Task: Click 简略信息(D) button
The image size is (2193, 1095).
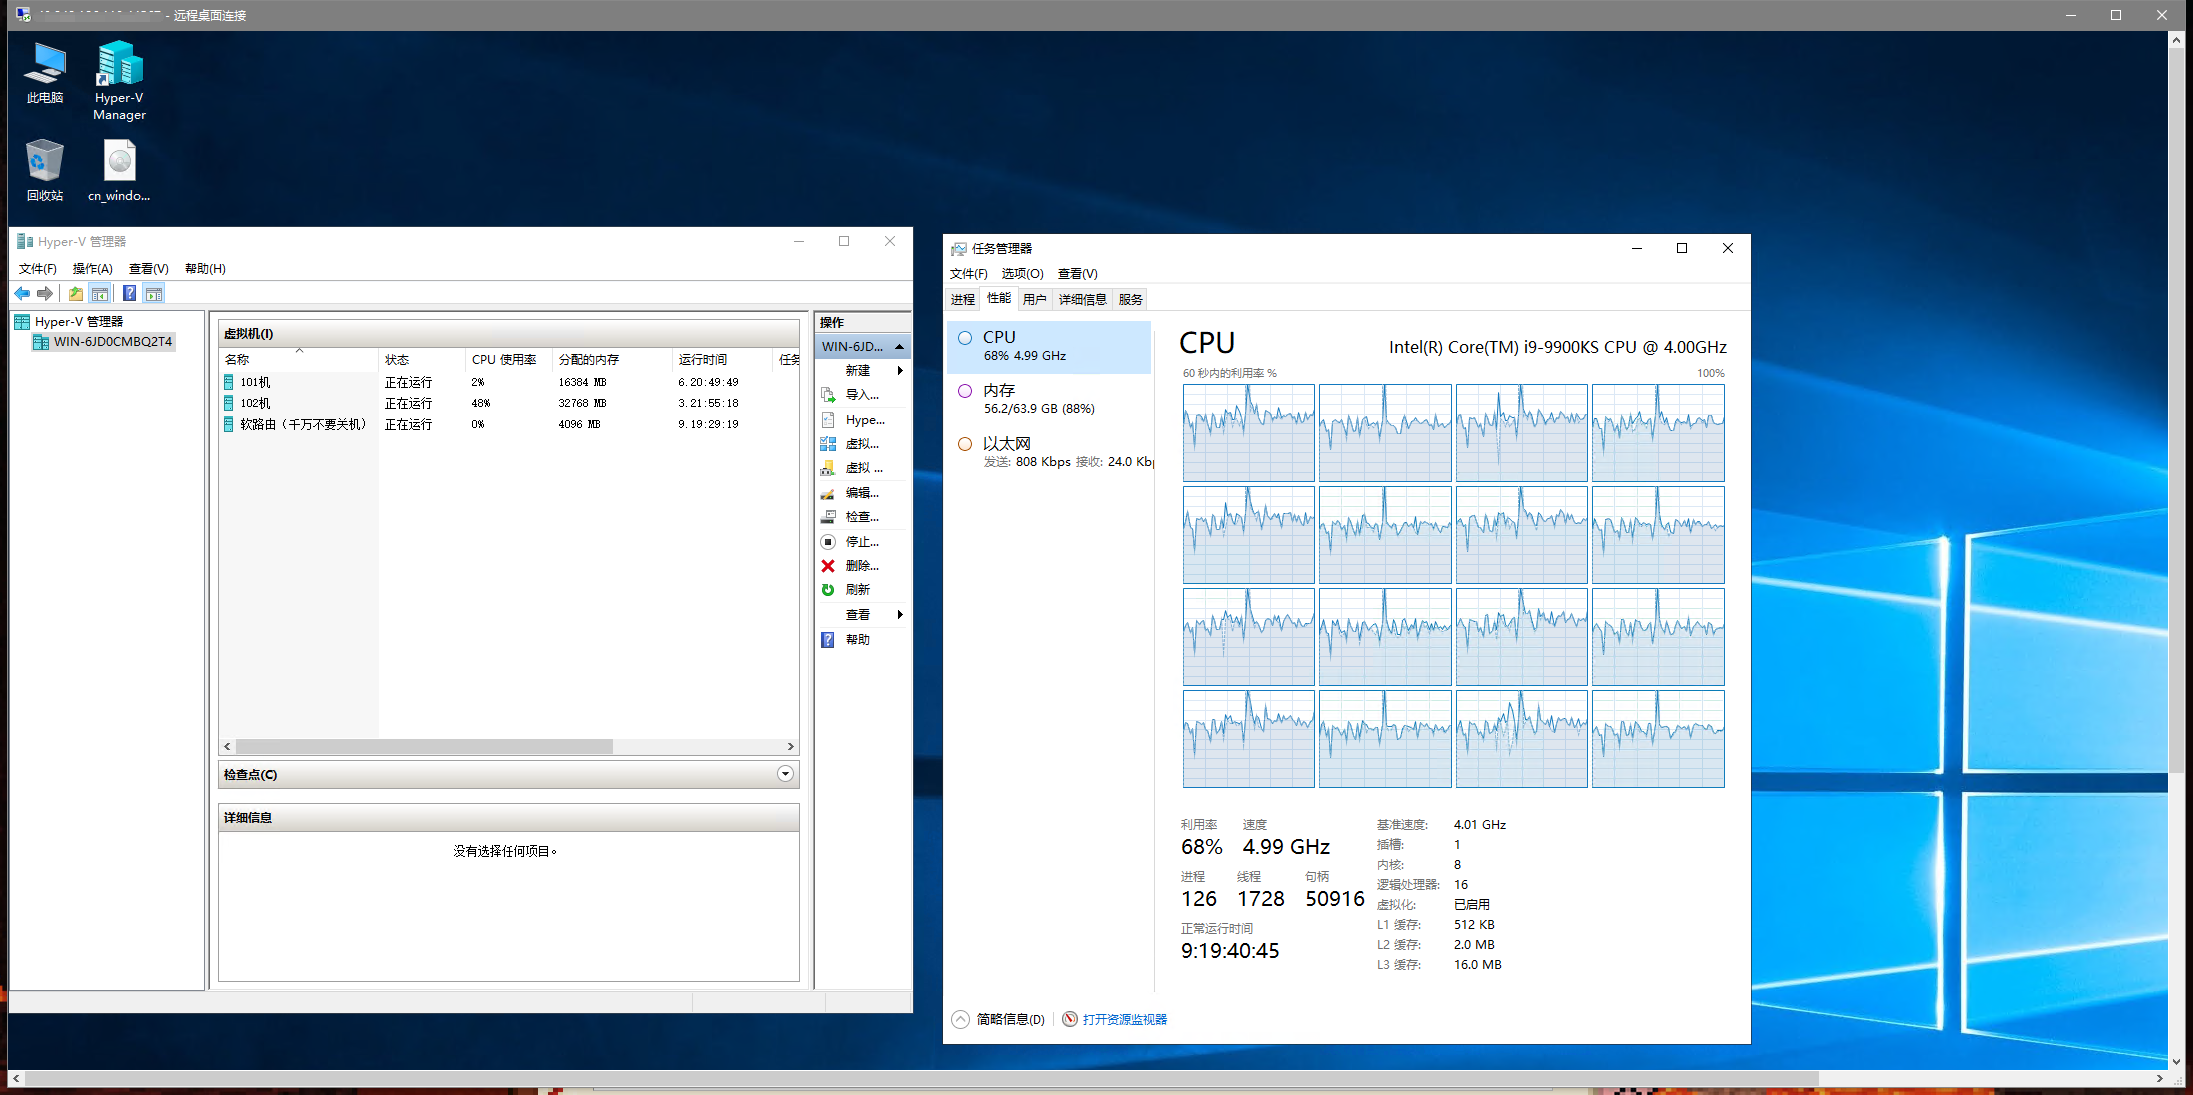Action: pos(1009,1020)
